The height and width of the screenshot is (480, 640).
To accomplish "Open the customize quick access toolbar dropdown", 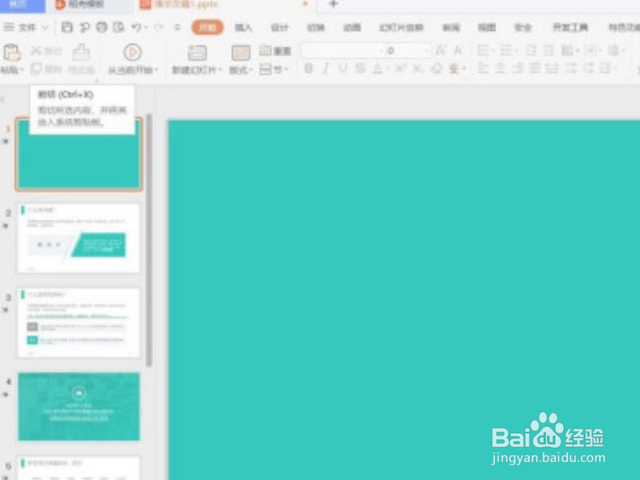I will 177,27.
